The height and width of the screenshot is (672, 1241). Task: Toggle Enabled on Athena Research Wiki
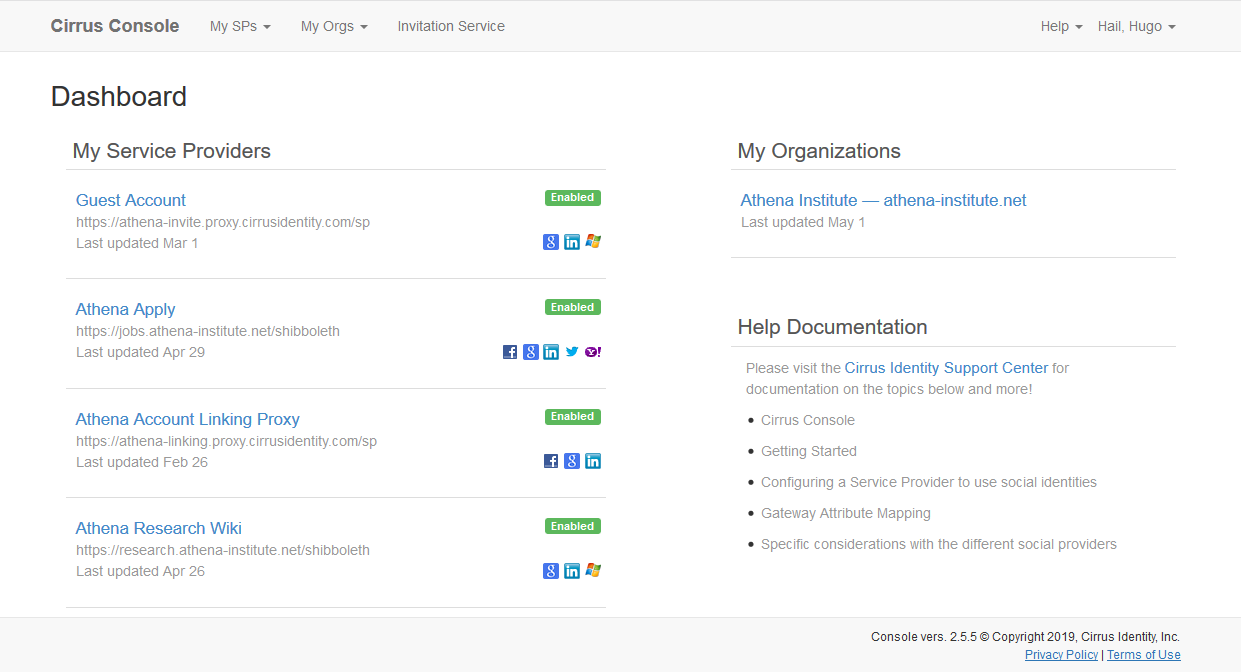pyautogui.click(x=572, y=525)
